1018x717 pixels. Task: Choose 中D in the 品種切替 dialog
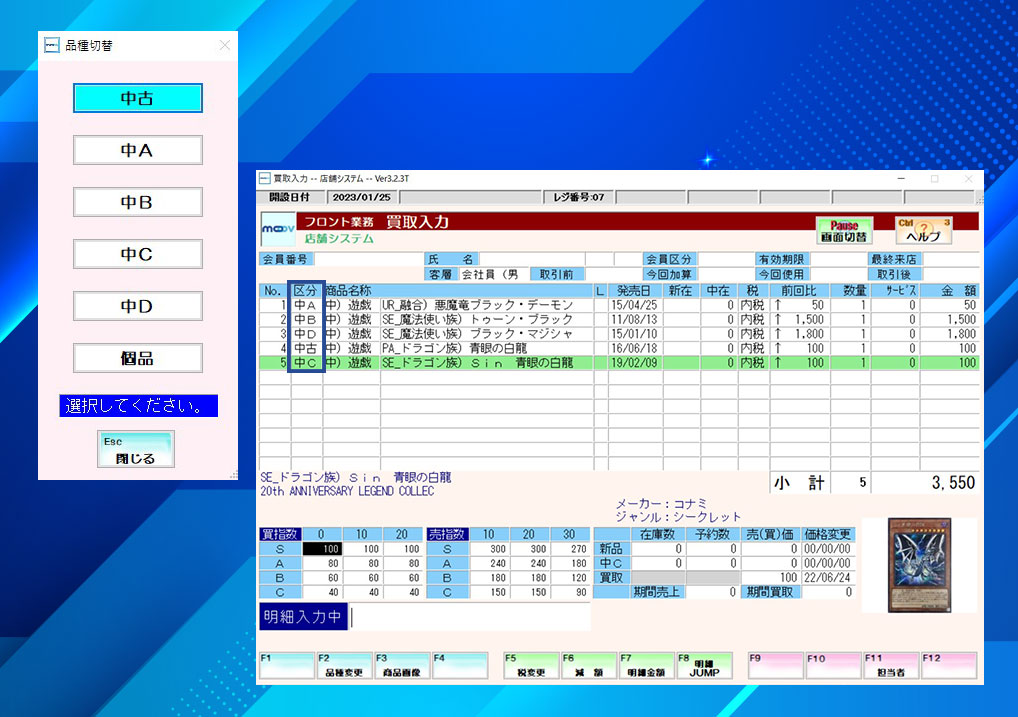pos(138,306)
